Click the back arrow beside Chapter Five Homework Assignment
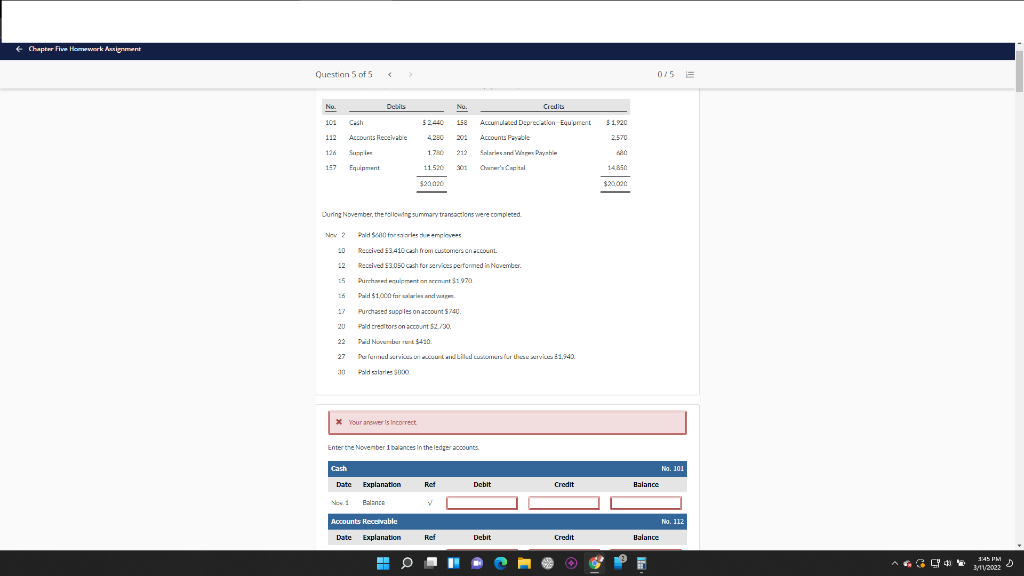The width and height of the screenshot is (1024, 576). pos(19,49)
